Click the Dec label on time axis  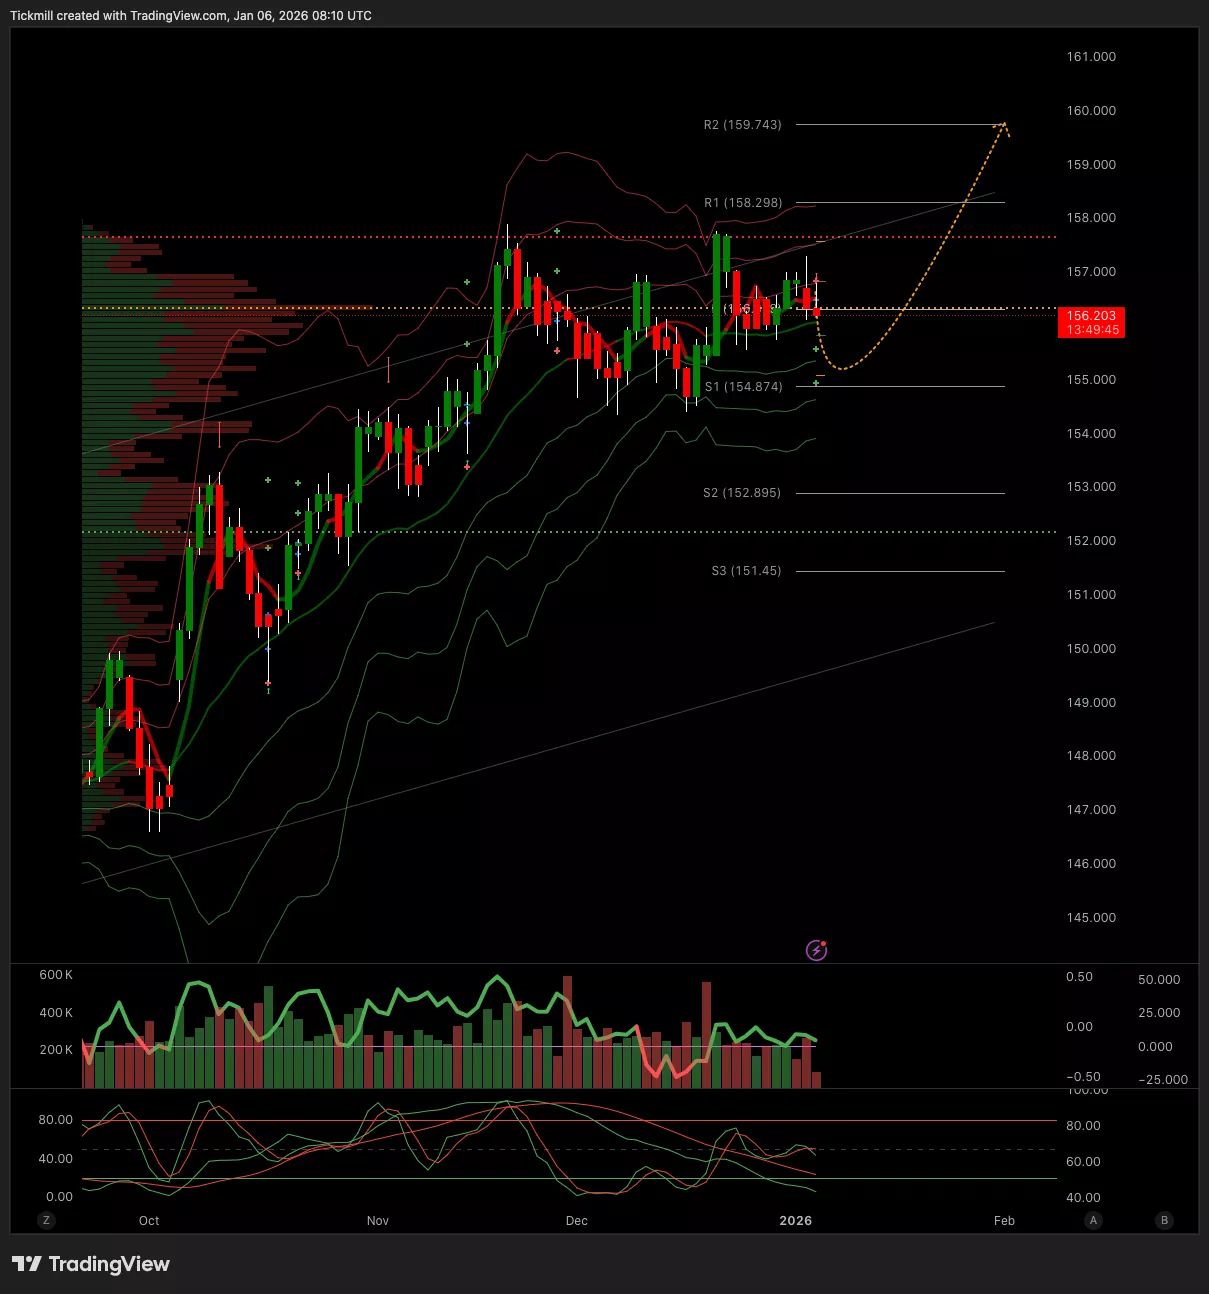(x=576, y=1220)
